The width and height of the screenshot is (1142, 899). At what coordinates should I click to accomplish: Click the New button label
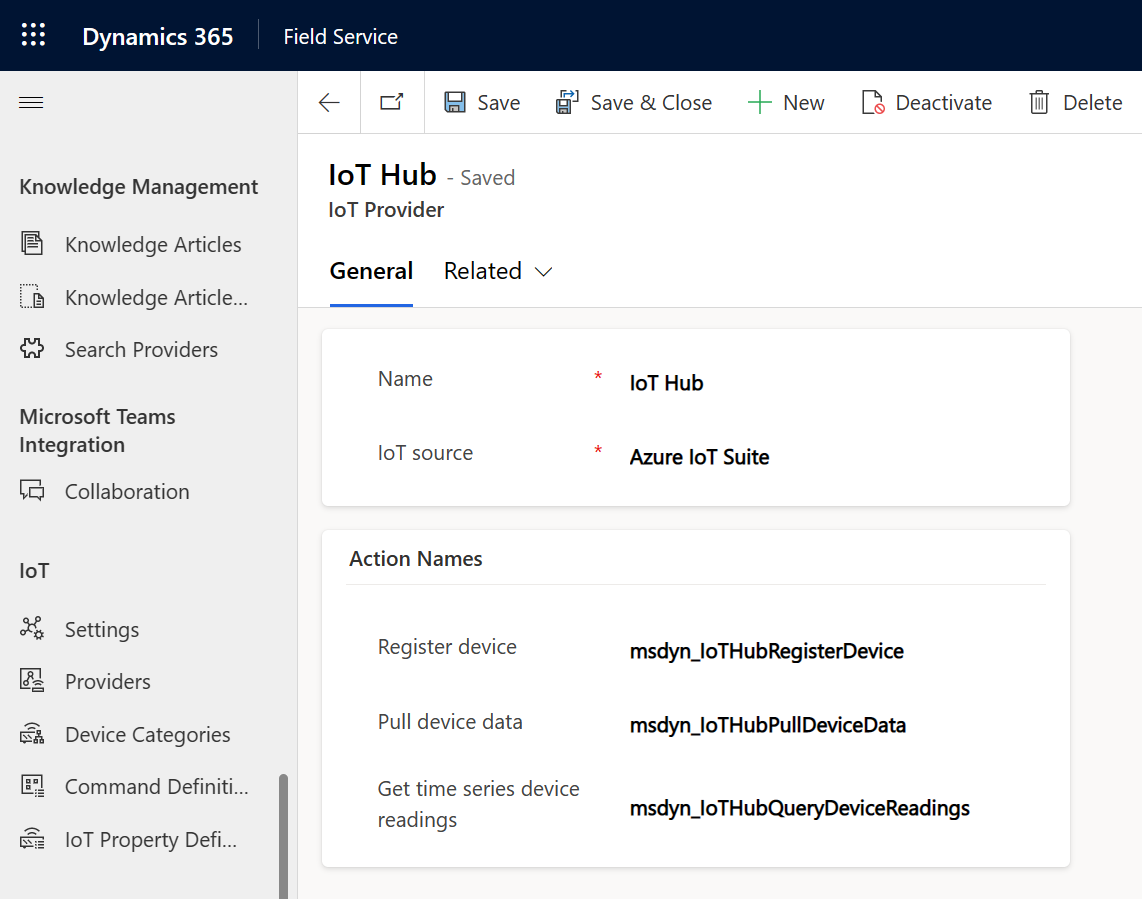[x=804, y=103]
